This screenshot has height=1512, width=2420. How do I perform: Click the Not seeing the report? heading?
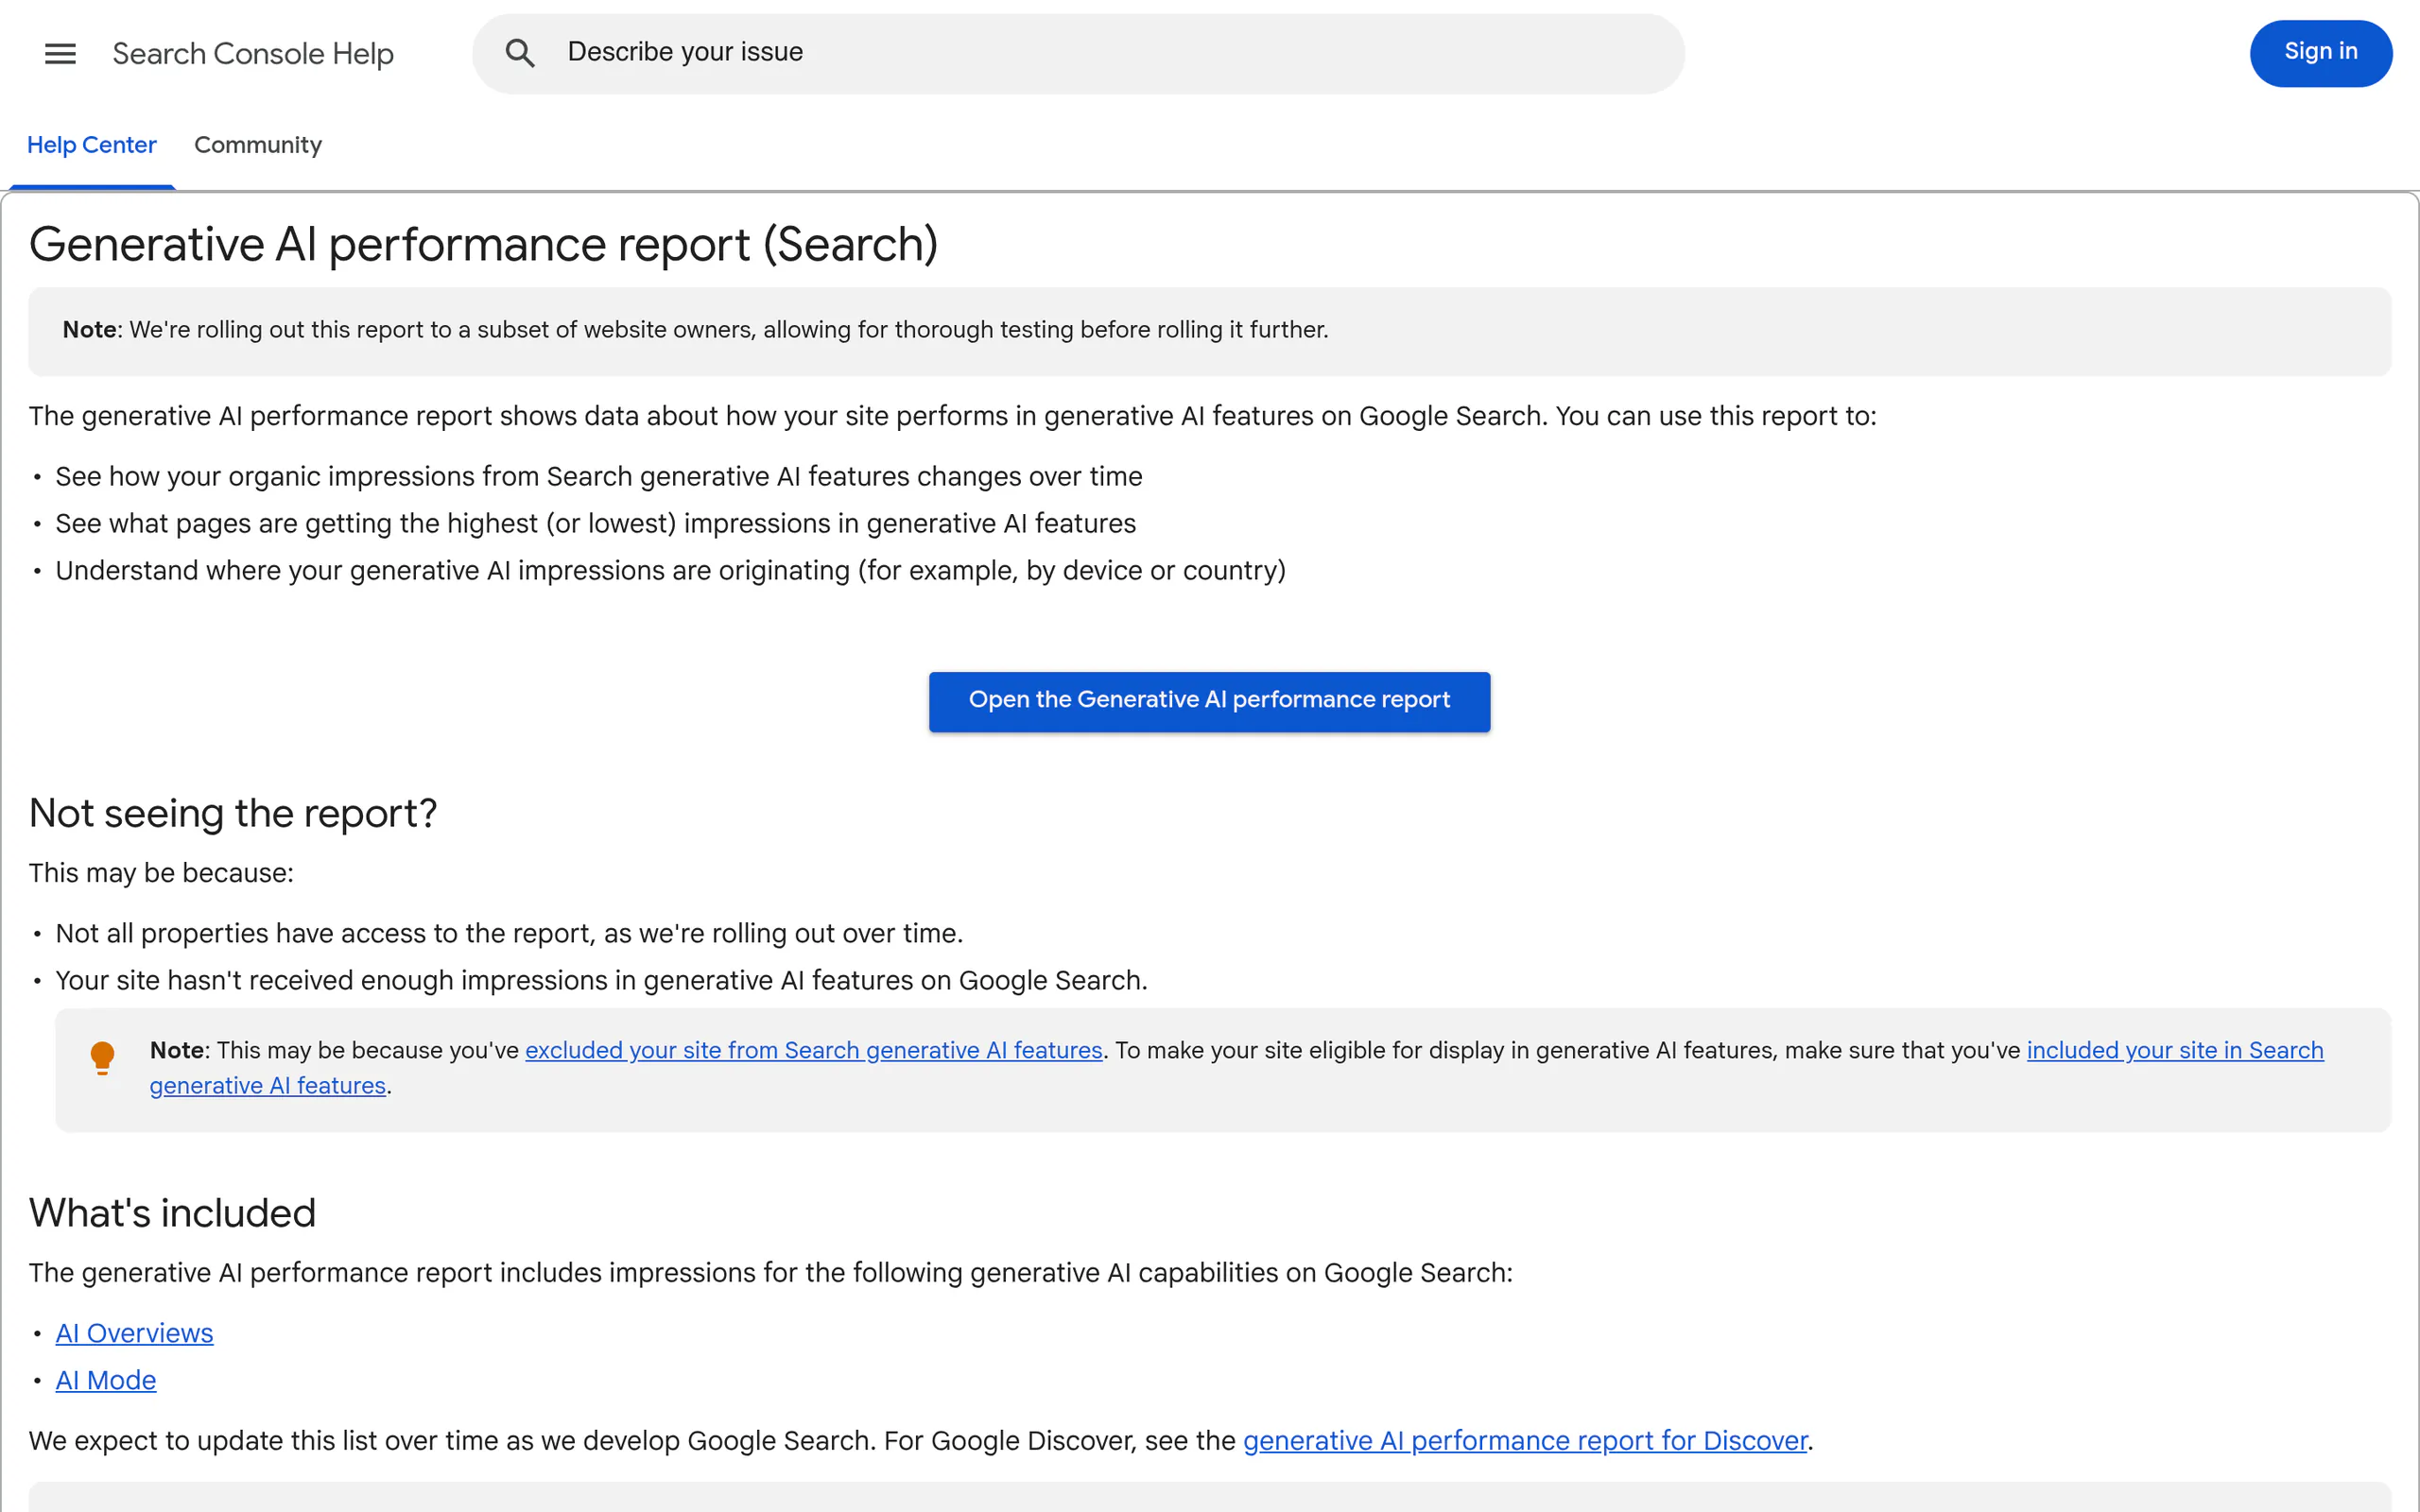pyautogui.click(x=233, y=813)
